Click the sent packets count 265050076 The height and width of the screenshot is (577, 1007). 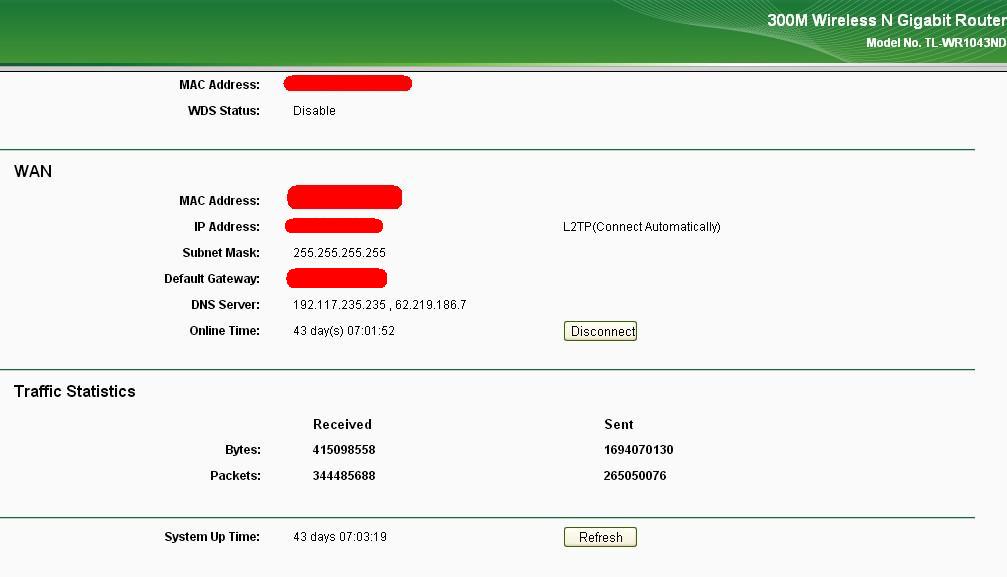coord(634,476)
